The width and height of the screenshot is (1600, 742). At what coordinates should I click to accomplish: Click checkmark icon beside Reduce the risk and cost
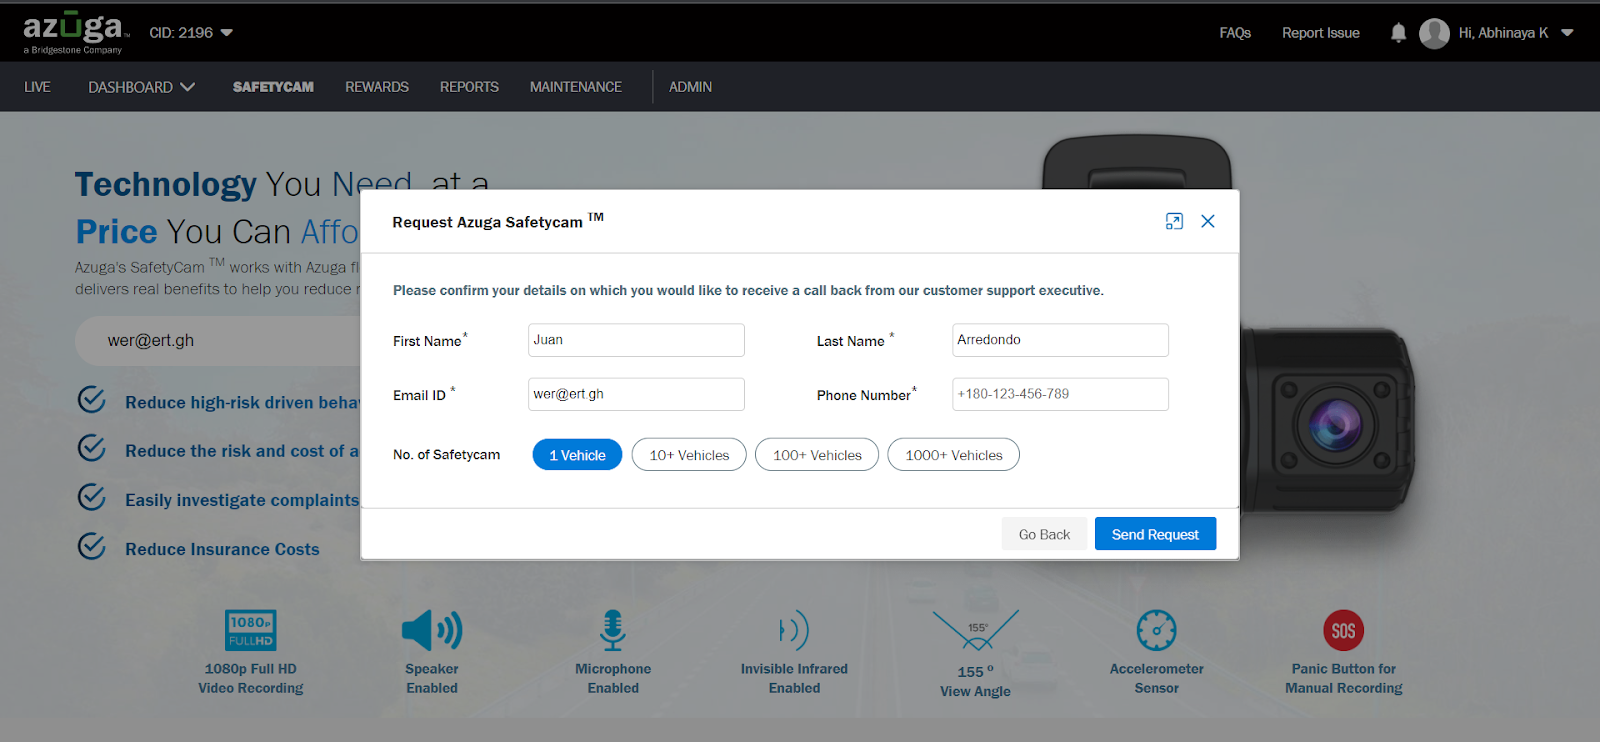pyautogui.click(x=92, y=448)
